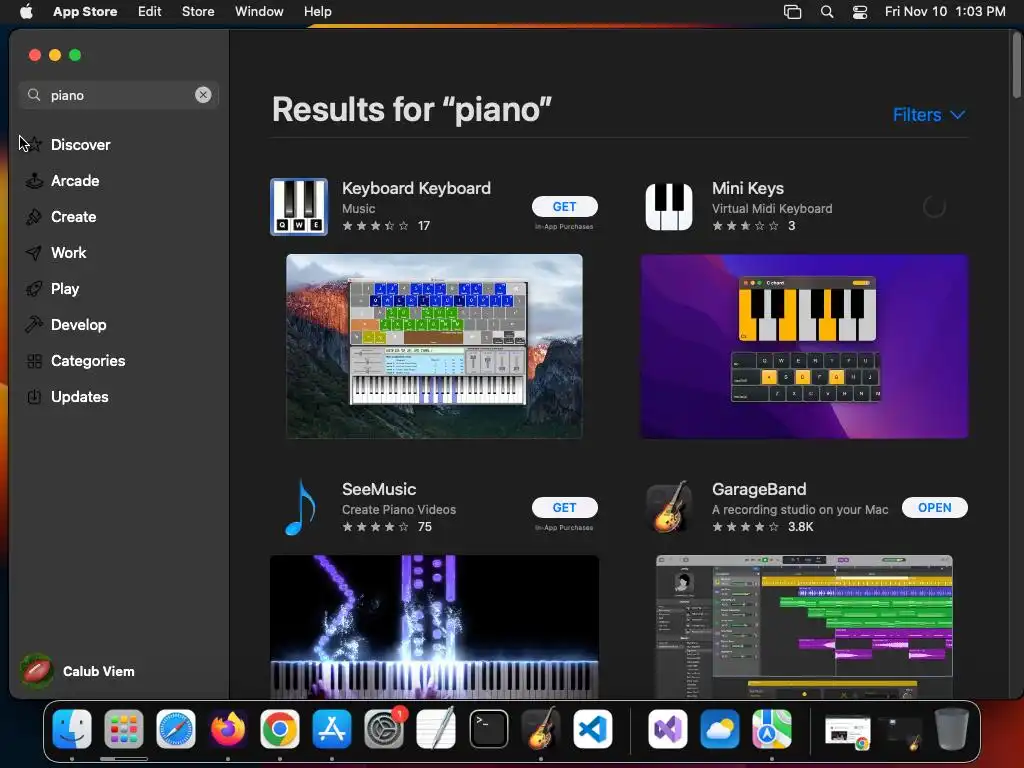
Task: Click the Play rocket icon
Action: (x=34, y=289)
